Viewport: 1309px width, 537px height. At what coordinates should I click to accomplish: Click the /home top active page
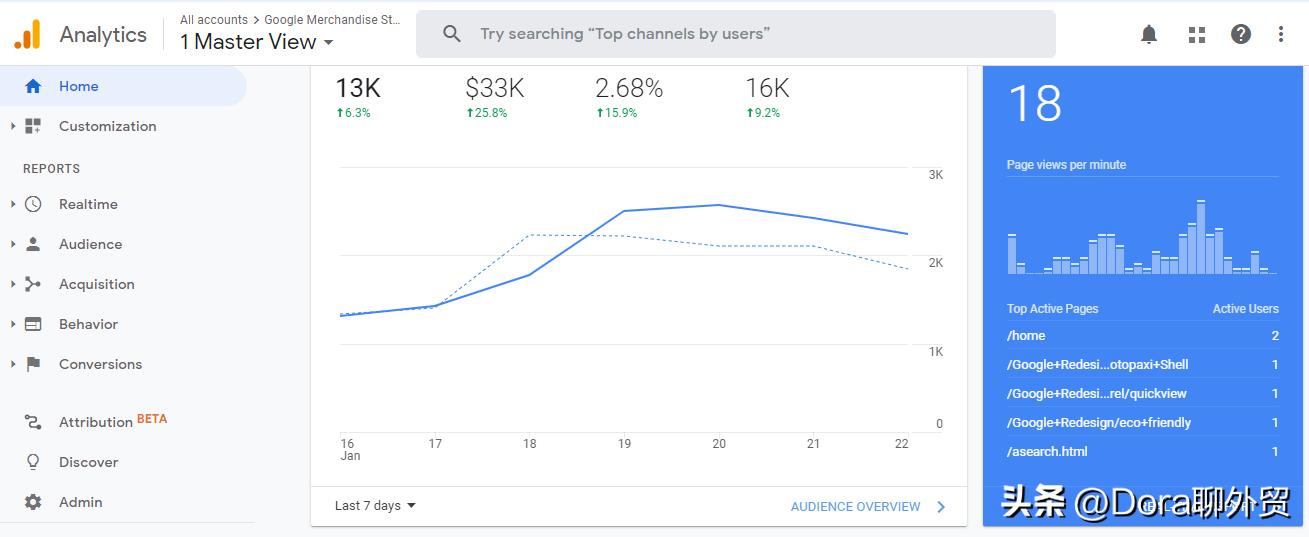coord(1026,336)
